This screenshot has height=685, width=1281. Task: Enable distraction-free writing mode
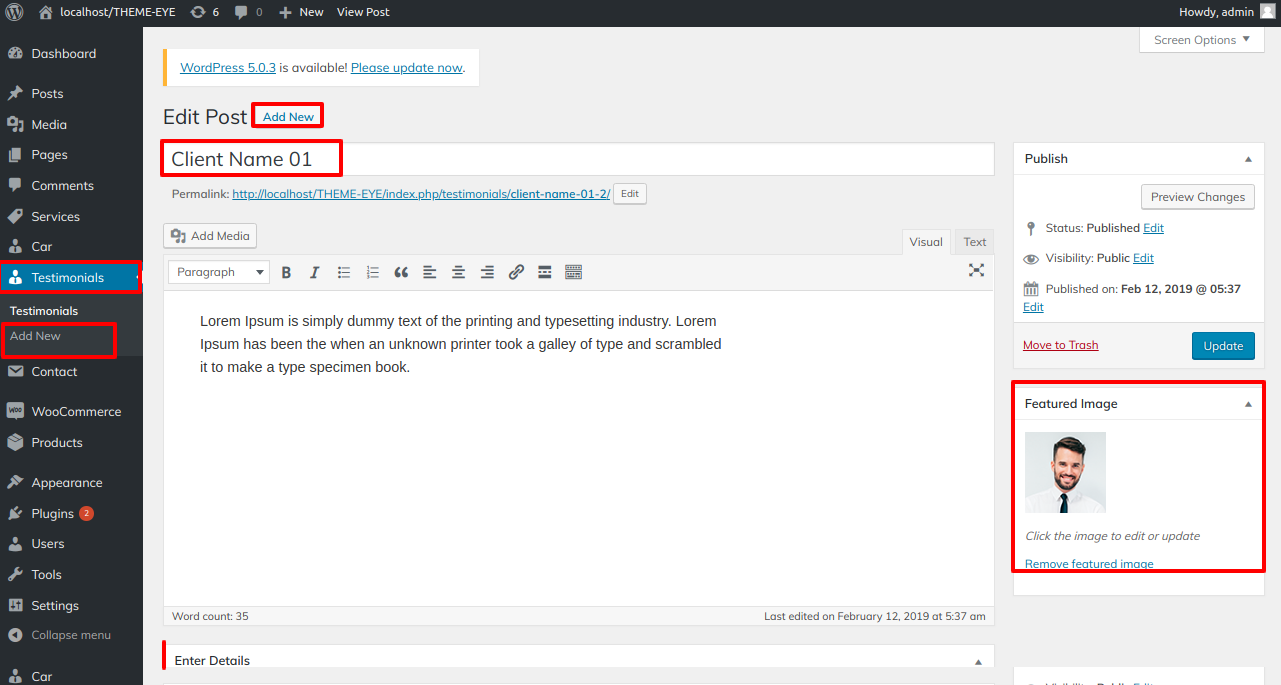976,271
